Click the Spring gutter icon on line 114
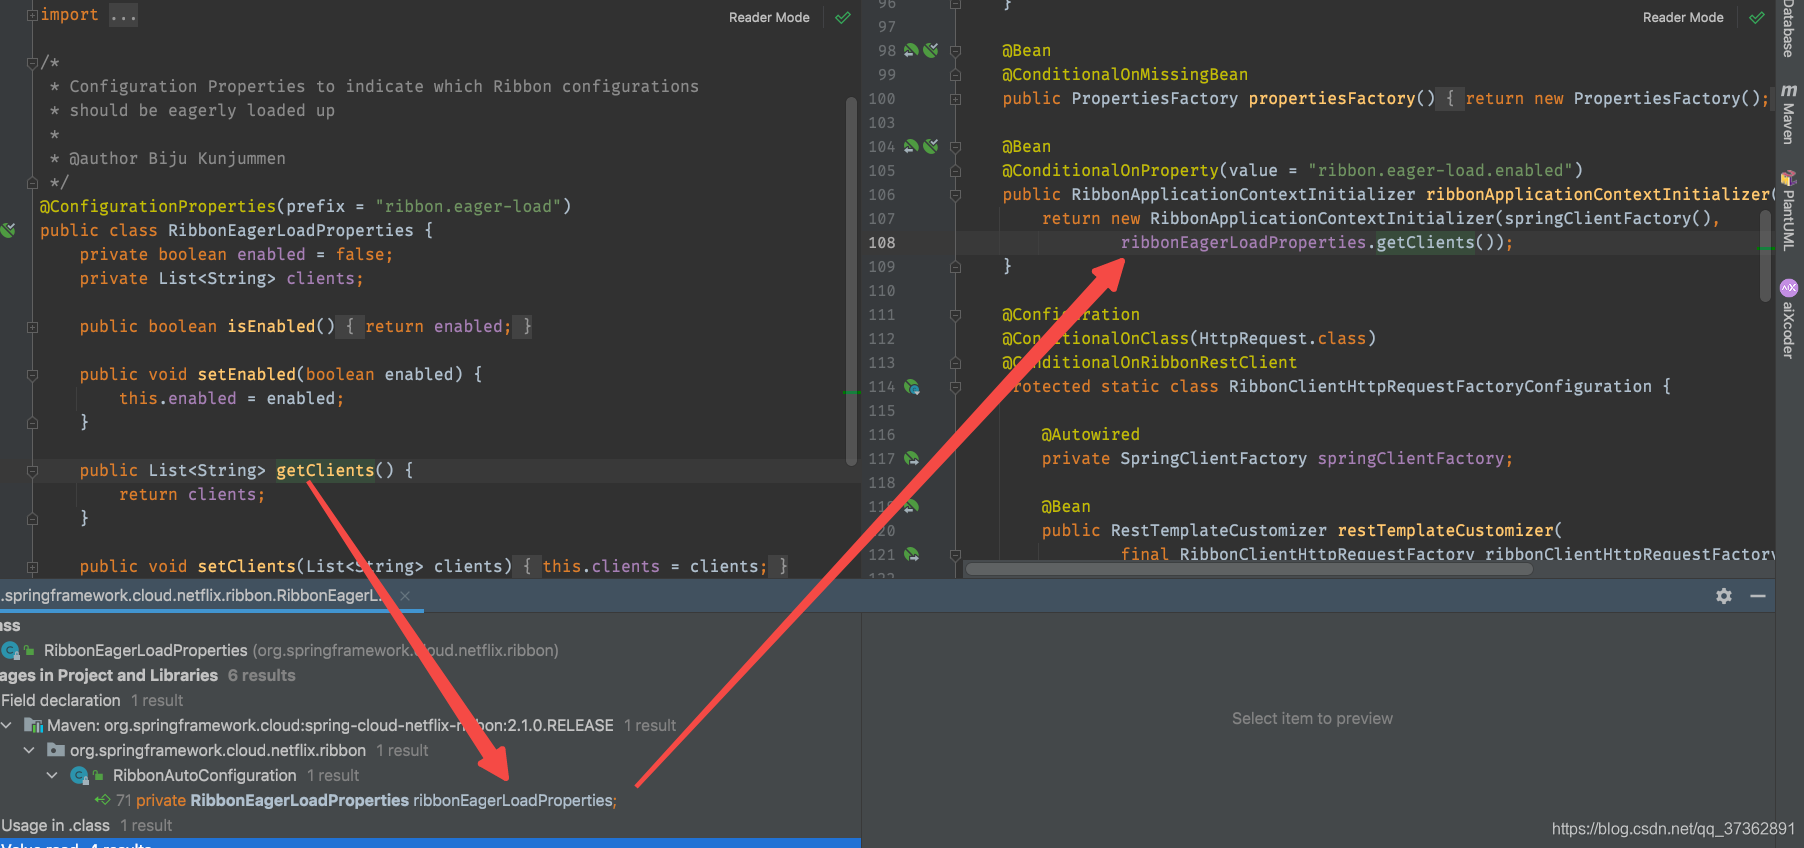 912,387
